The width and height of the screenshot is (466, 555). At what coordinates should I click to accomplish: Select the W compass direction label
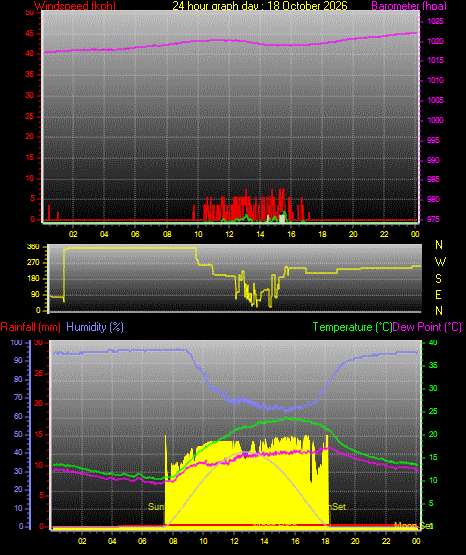(x=440, y=262)
